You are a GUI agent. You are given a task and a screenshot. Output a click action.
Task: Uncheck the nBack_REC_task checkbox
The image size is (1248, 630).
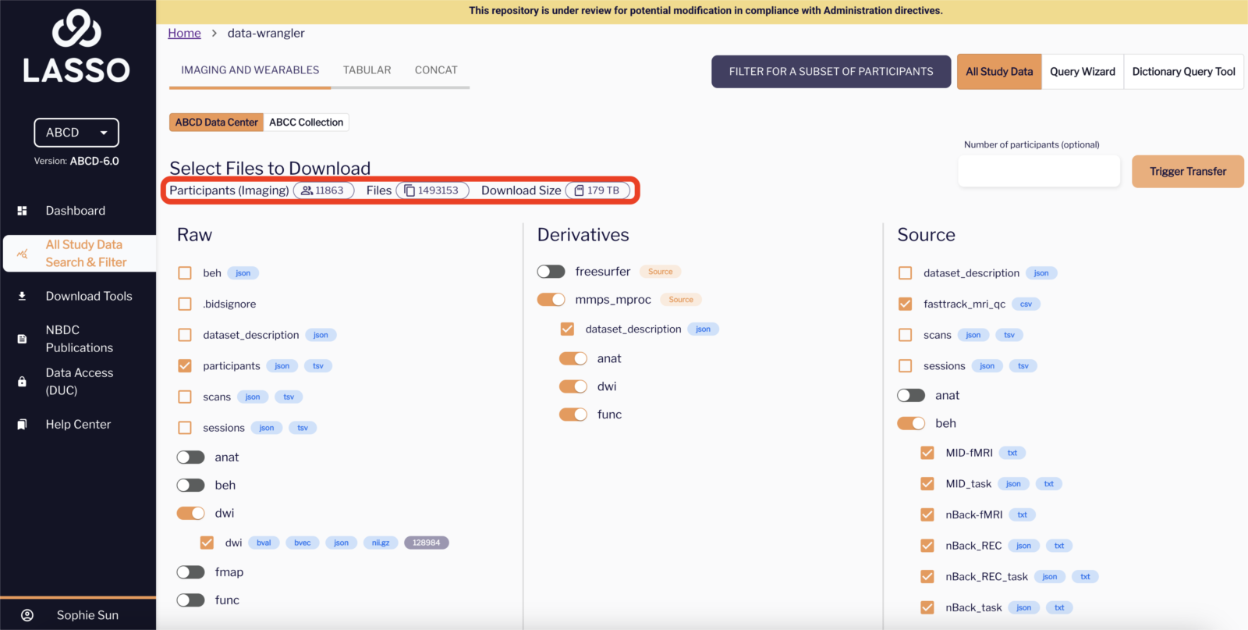pyautogui.click(x=927, y=577)
